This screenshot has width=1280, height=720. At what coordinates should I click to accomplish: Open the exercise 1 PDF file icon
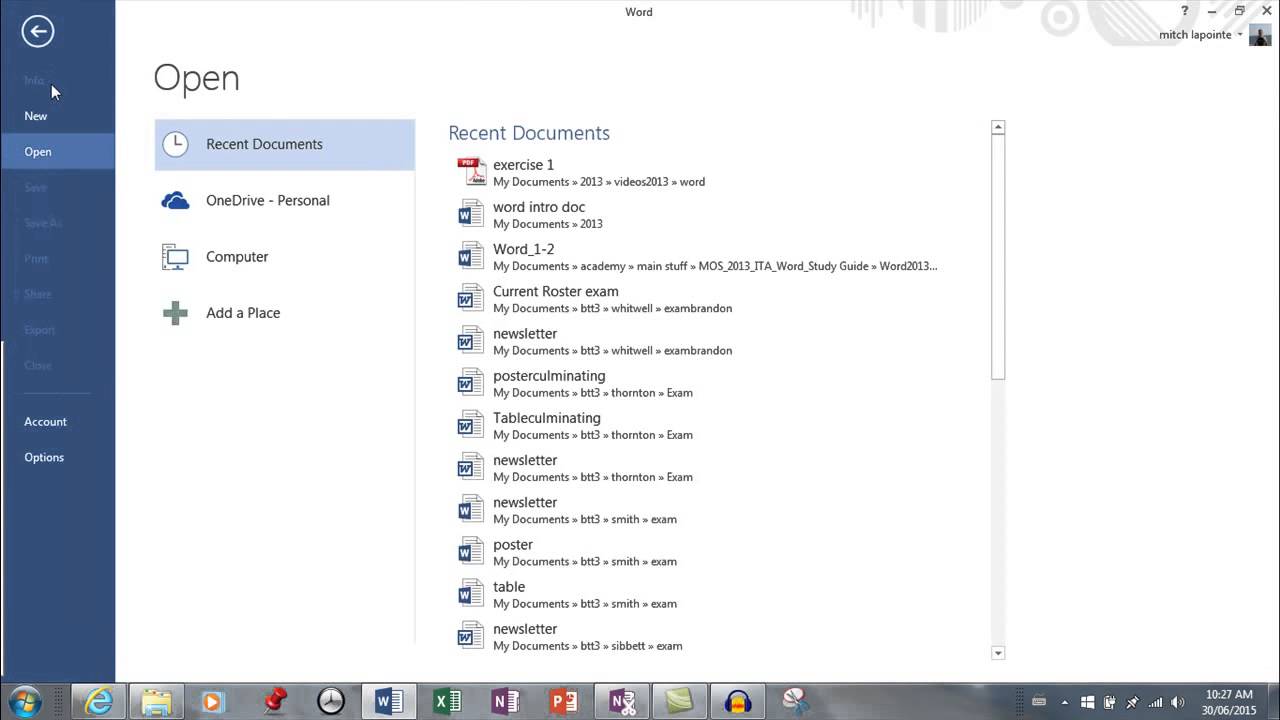click(x=470, y=172)
